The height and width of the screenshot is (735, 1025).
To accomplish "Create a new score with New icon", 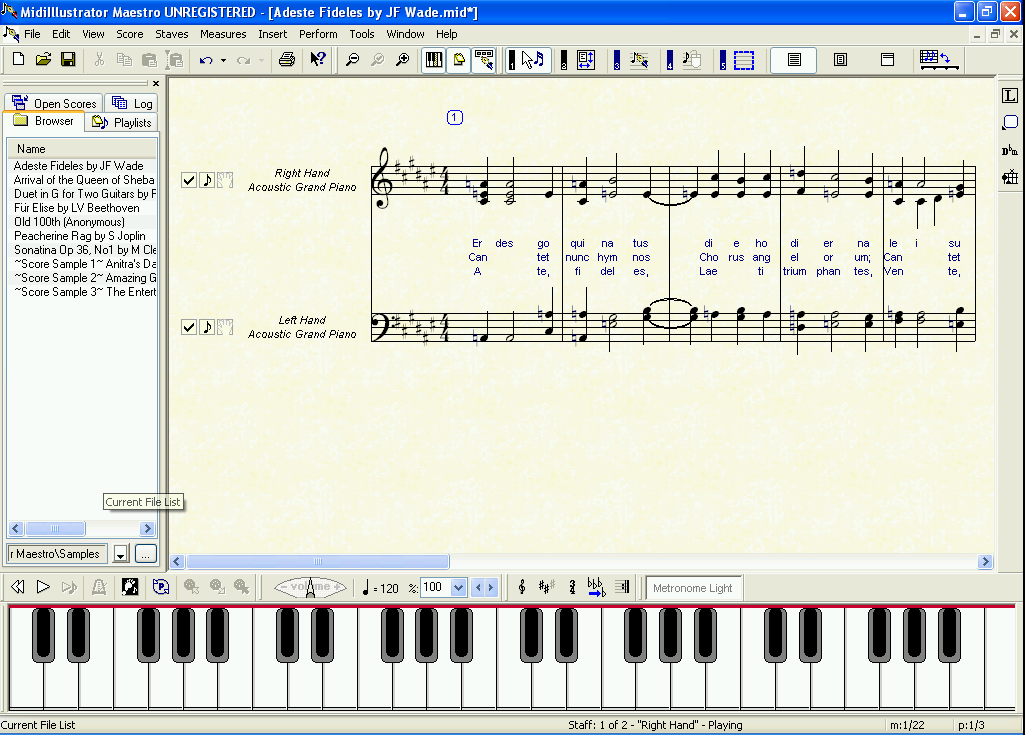I will click(18, 60).
